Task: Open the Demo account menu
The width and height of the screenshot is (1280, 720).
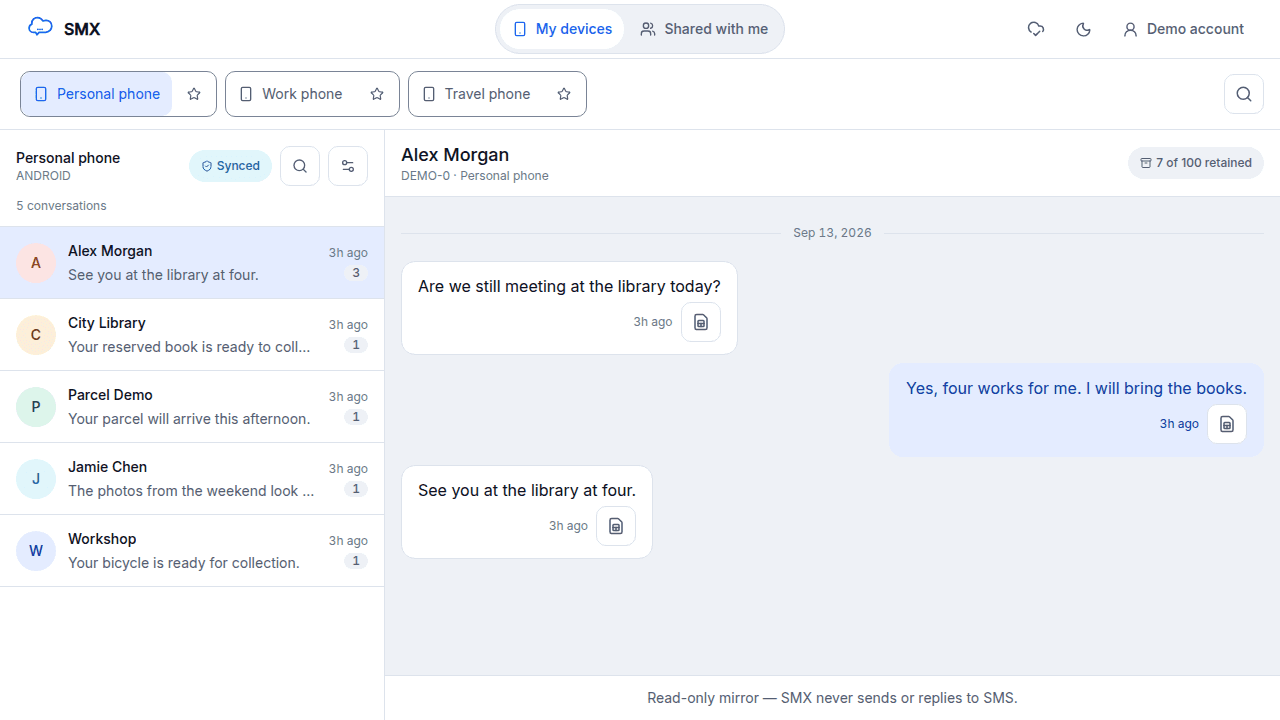Action: (x=1183, y=29)
